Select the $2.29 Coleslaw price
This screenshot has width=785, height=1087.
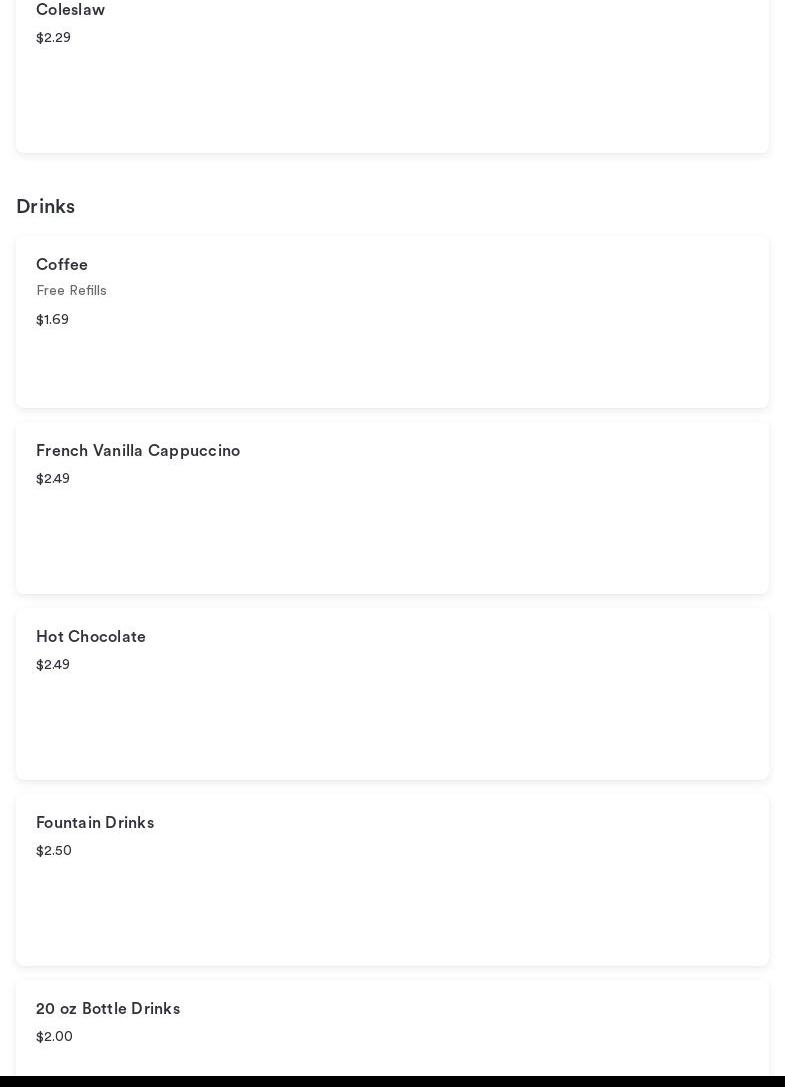coord(53,38)
